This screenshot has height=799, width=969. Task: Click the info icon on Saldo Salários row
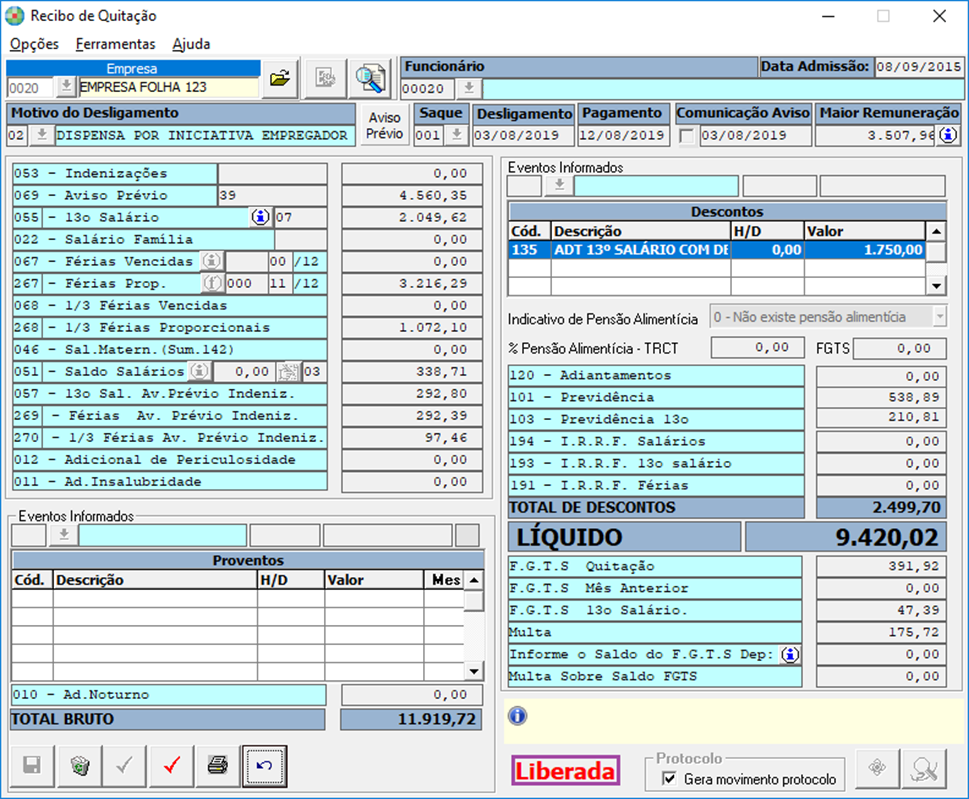point(199,371)
